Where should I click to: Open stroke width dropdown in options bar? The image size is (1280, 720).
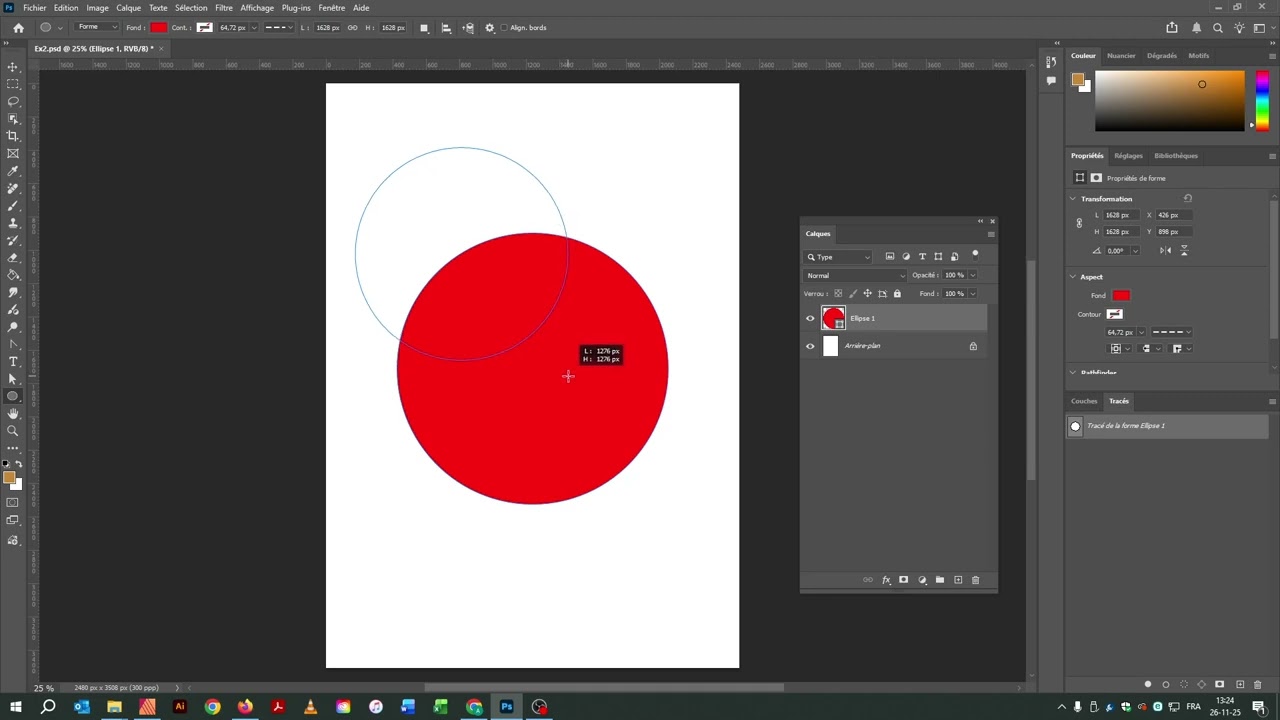(x=252, y=28)
